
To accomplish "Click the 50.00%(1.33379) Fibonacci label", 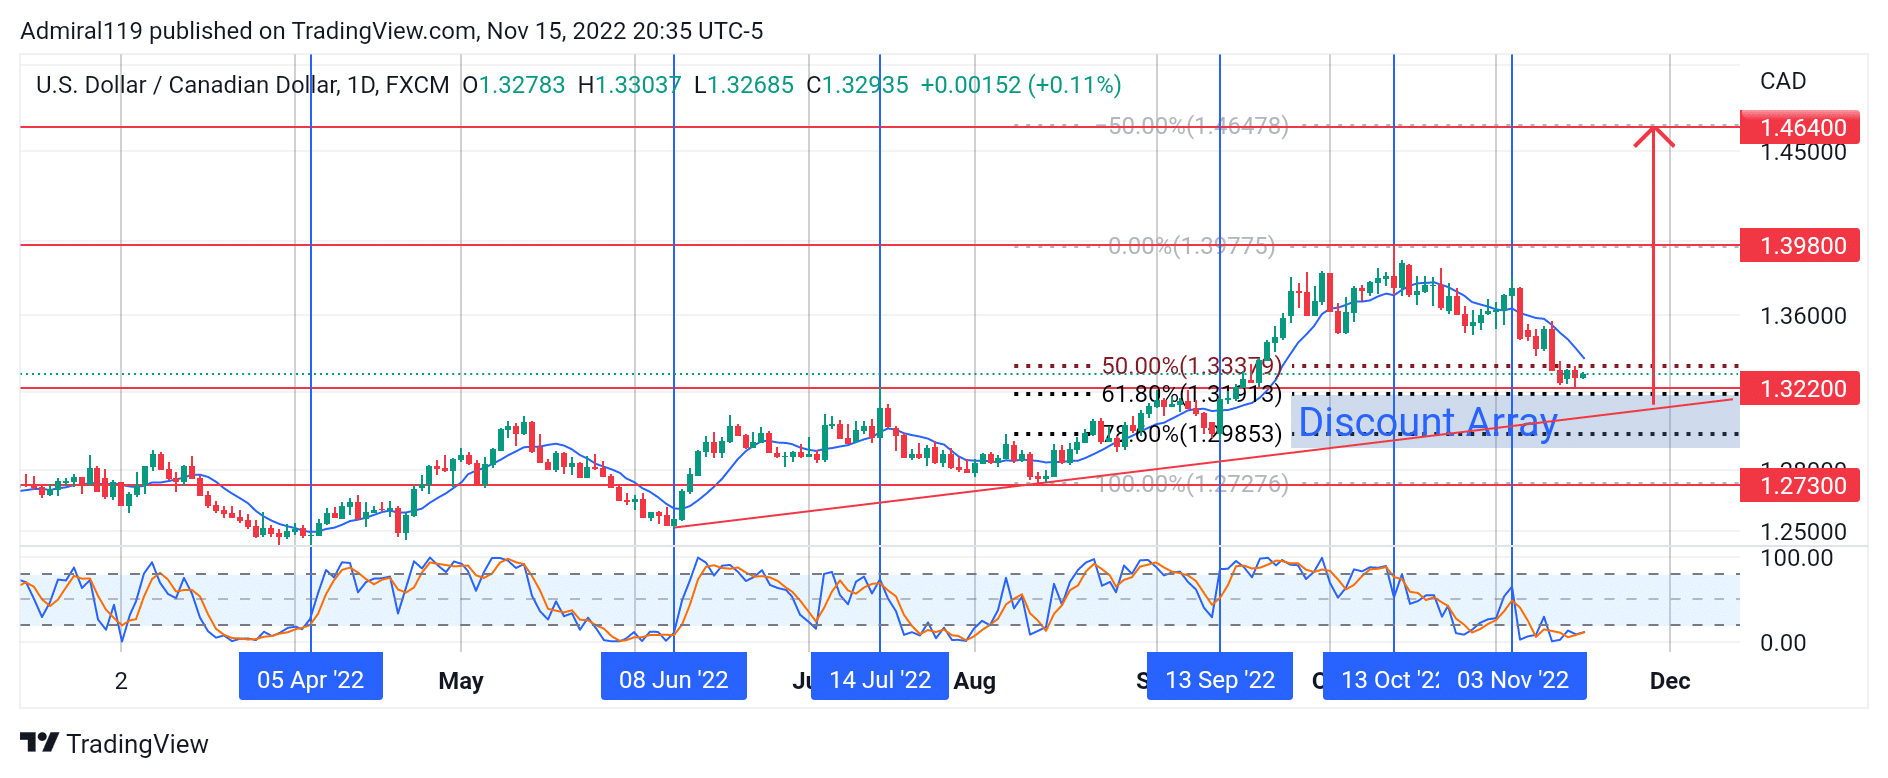I will (1192, 366).
